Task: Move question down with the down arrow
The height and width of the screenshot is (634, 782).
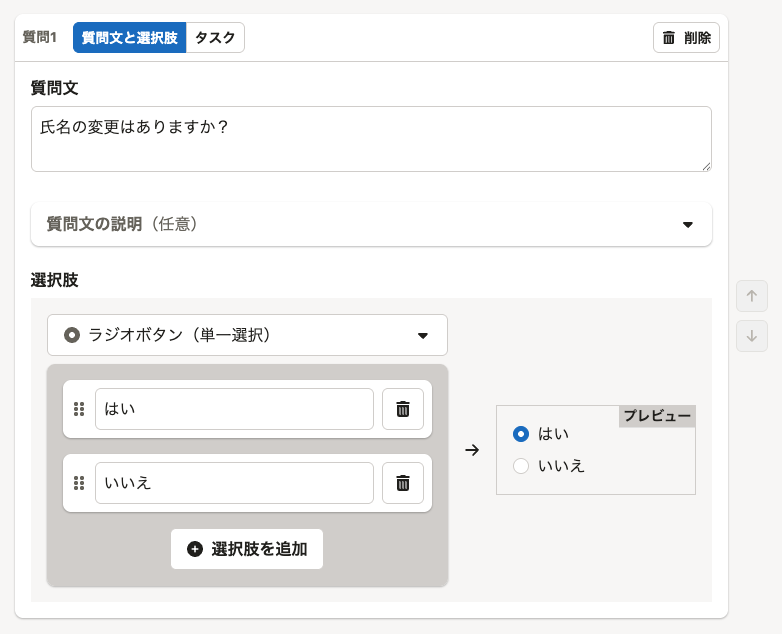Action: coord(751,337)
